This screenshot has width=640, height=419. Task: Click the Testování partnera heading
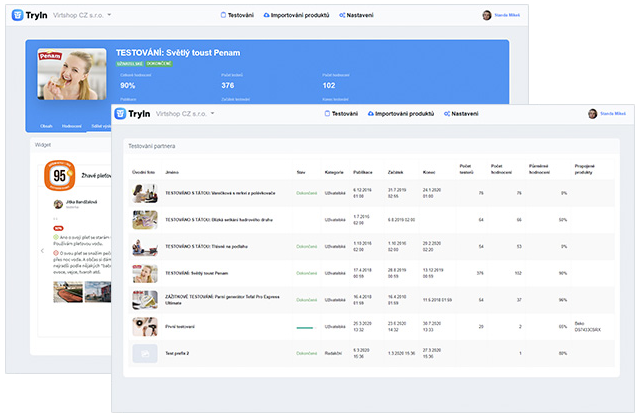click(x=152, y=146)
